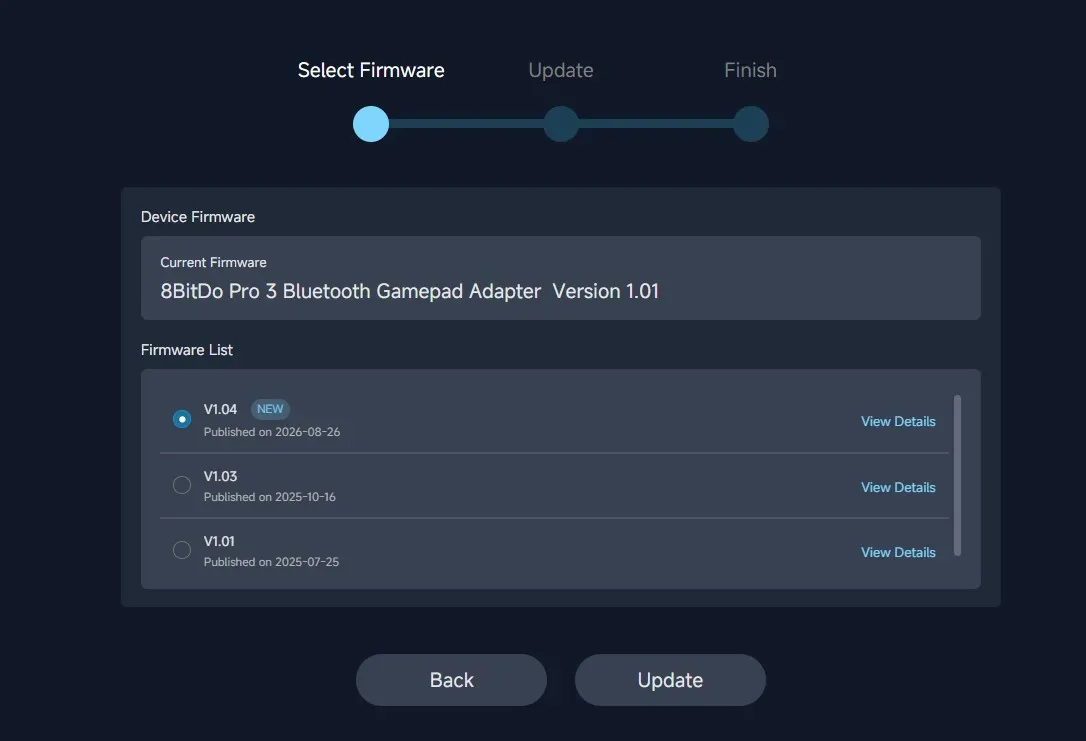The image size is (1086, 741).
Task: Click the 'Device Firmware' heading
Action: coord(197,217)
